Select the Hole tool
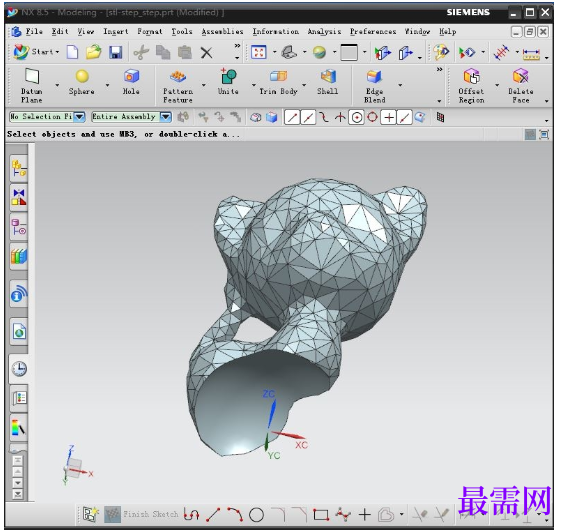Image resolution: width=570 pixels, height=532 pixels. (131, 83)
